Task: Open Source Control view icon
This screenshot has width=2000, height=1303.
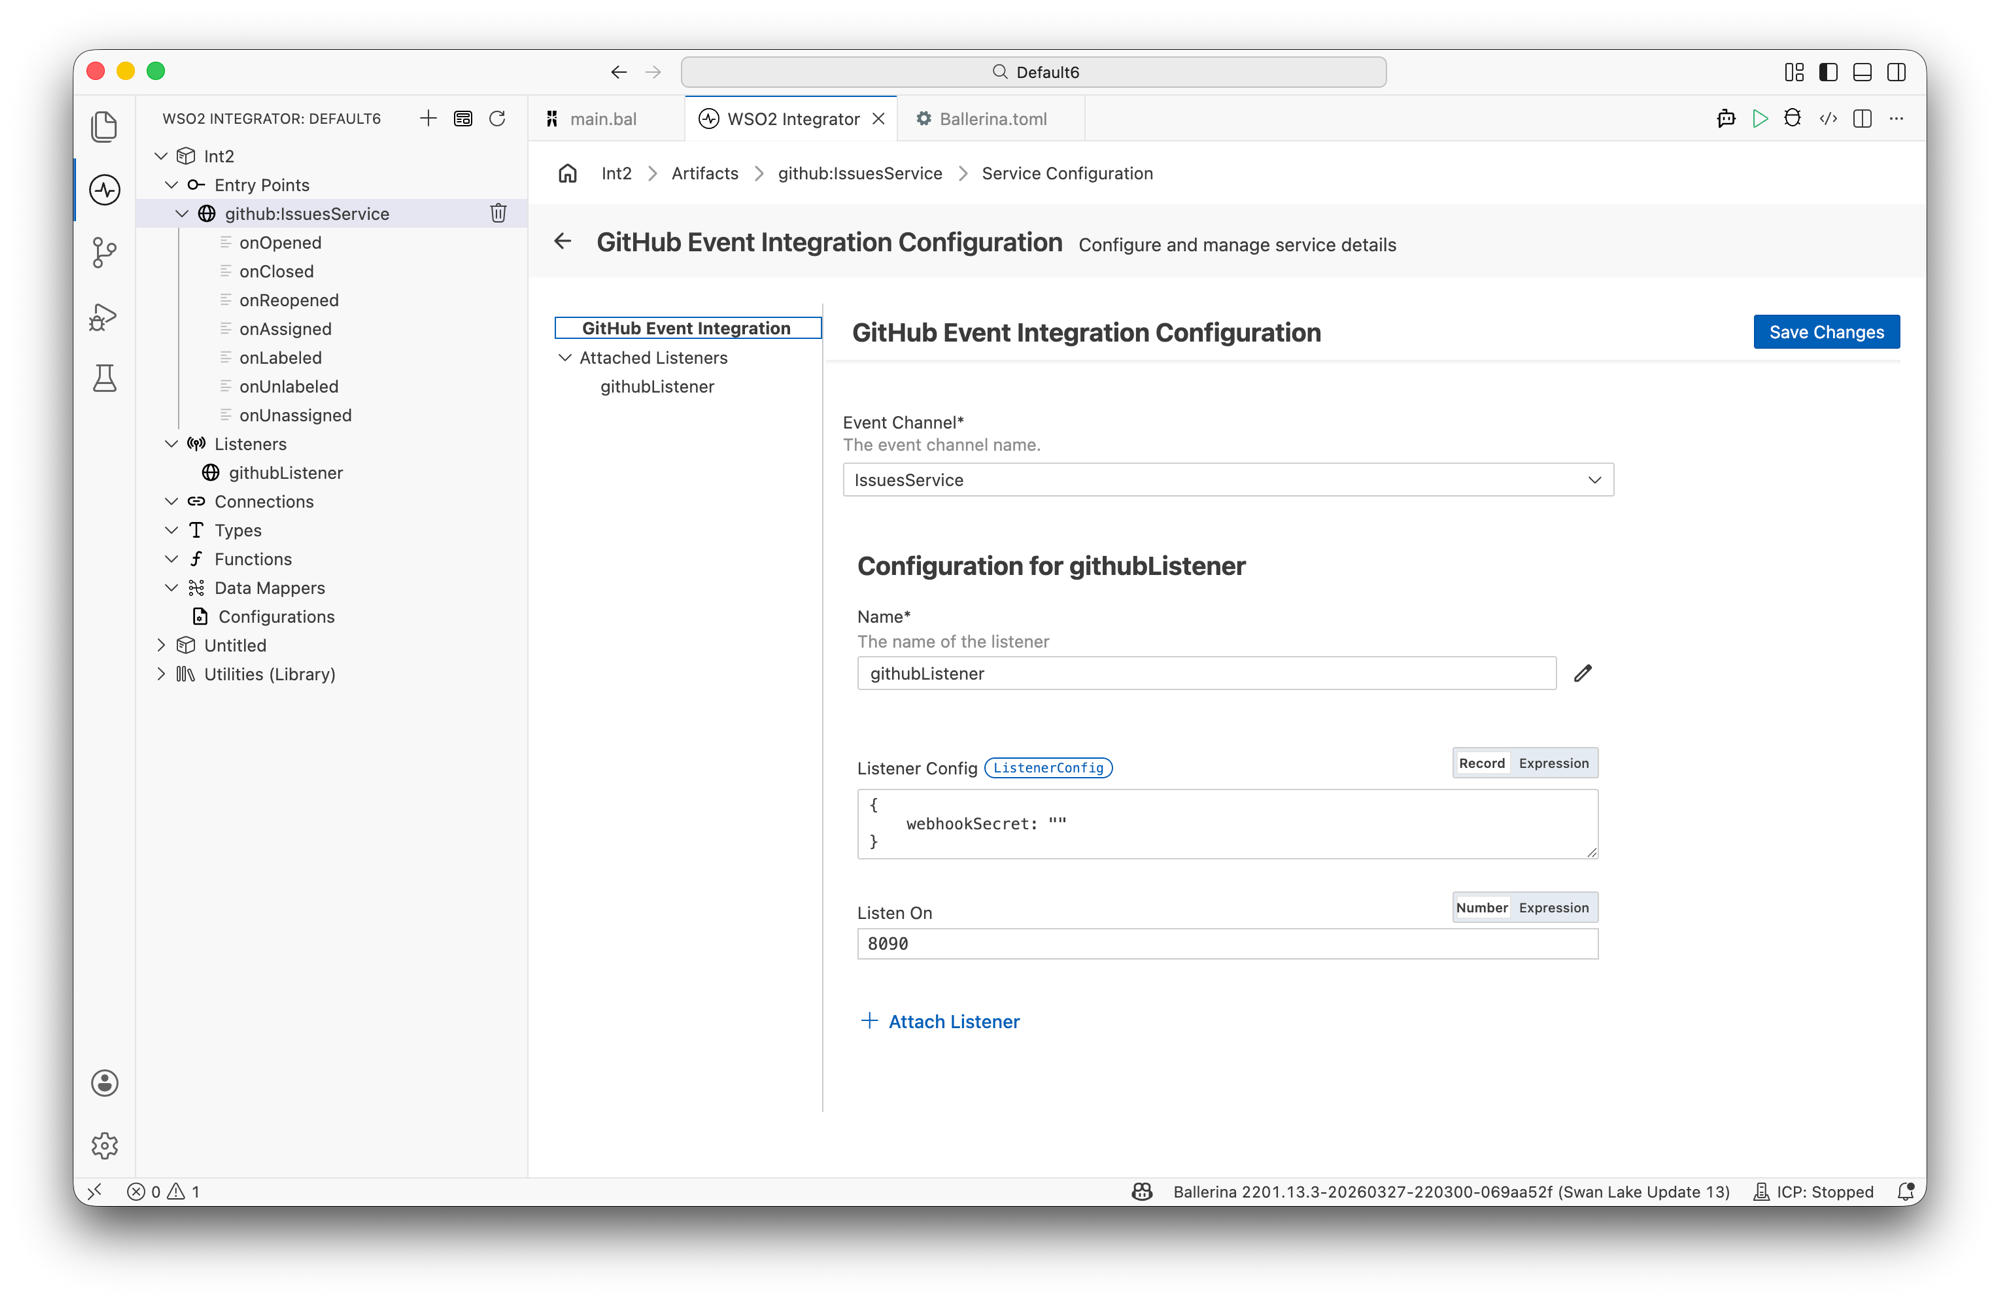Action: coord(105,253)
